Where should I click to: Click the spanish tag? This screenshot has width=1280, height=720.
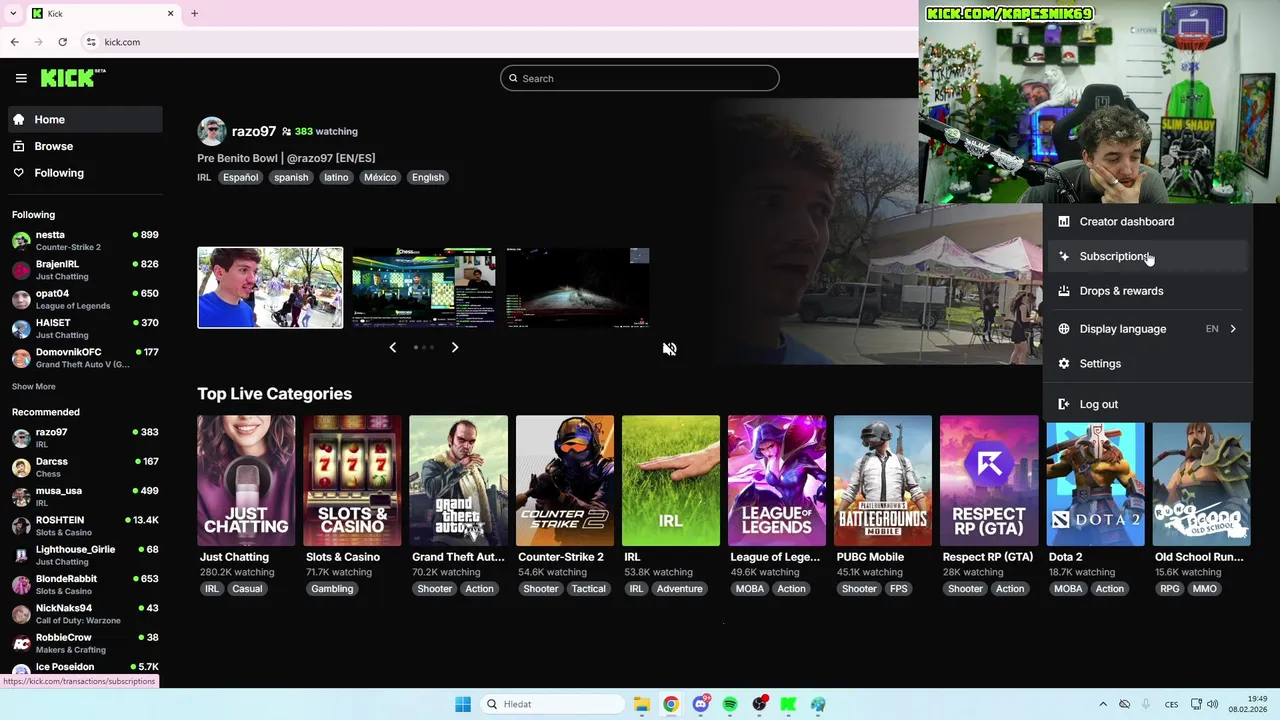291,177
